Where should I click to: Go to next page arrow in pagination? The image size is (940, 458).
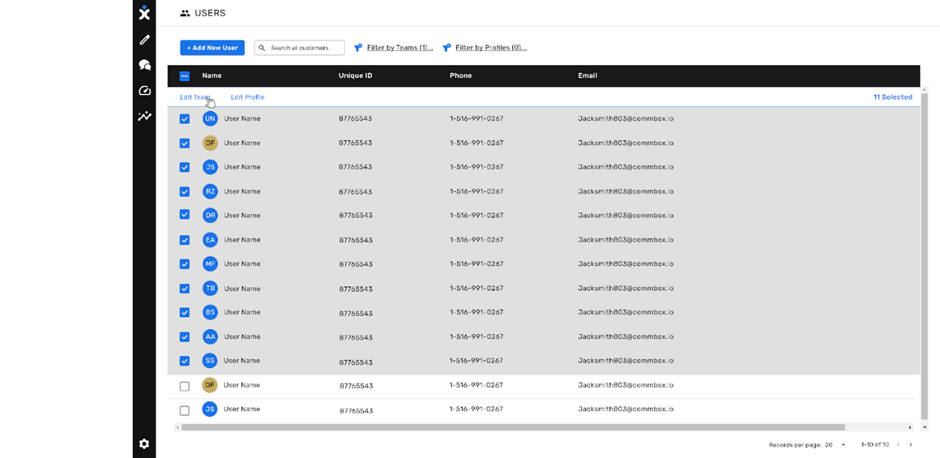911,445
